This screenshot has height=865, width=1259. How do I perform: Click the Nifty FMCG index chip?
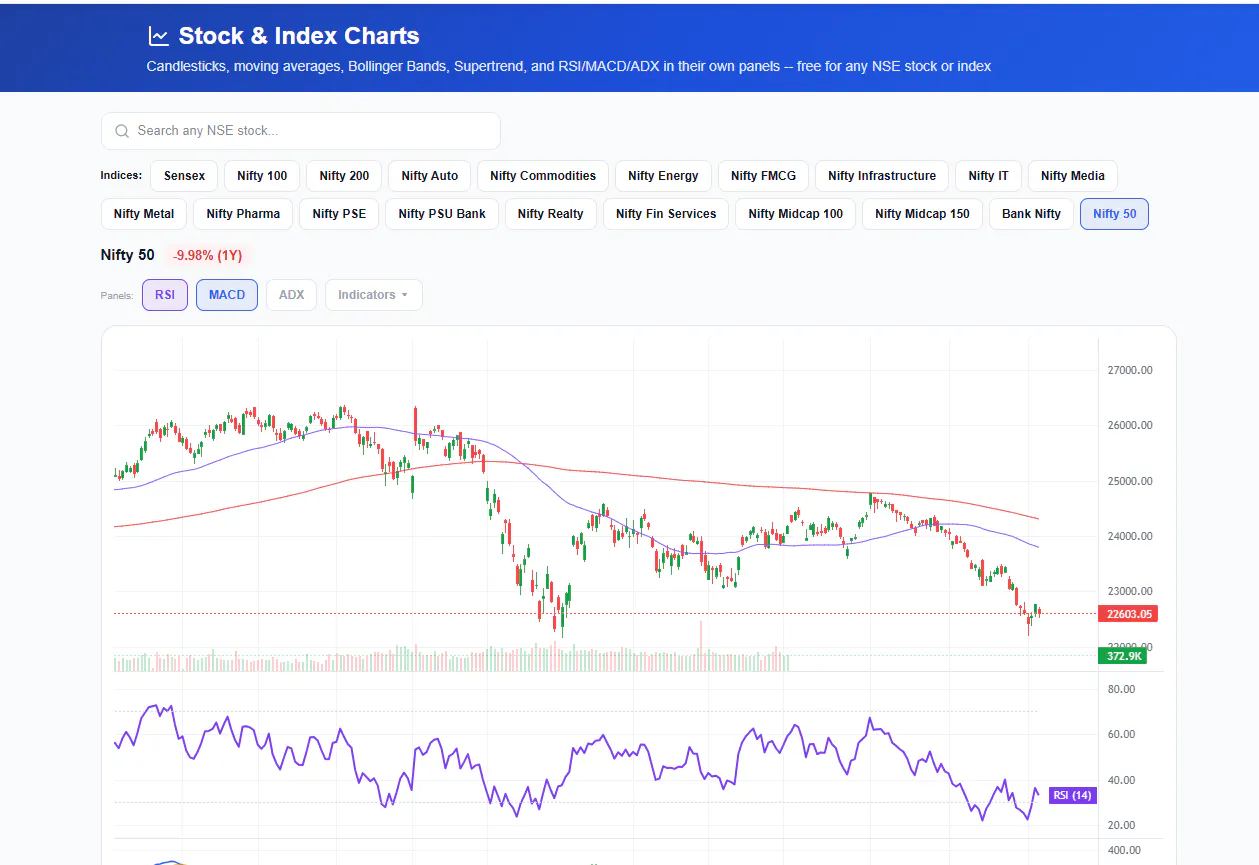[763, 176]
